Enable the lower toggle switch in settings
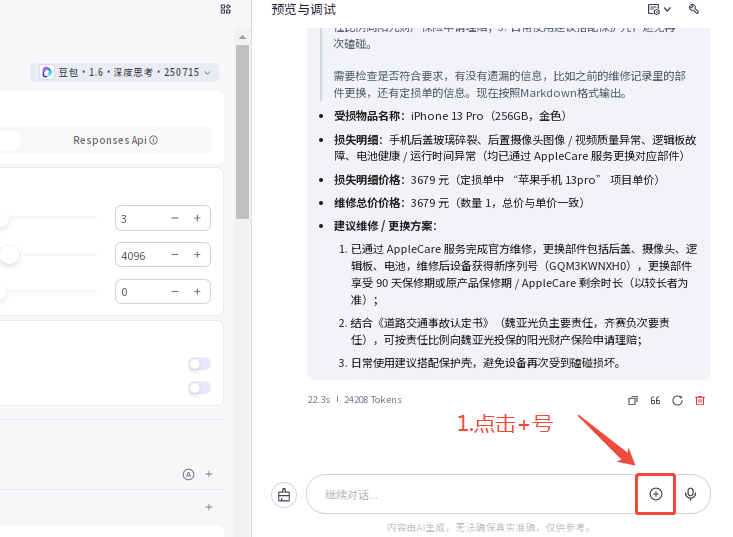The height and width of the screenshot is (537, 733). point(200,387)
